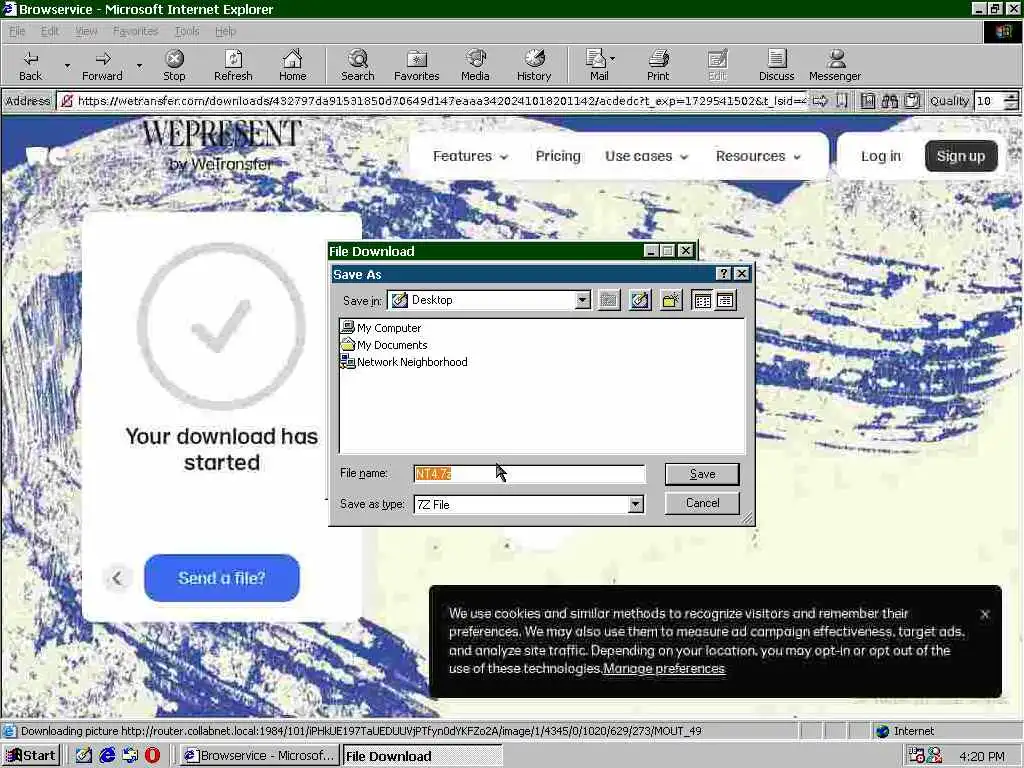Open the Media toolbar button
The height and width of the screenshot is (768, 1024).
point(475,65)
